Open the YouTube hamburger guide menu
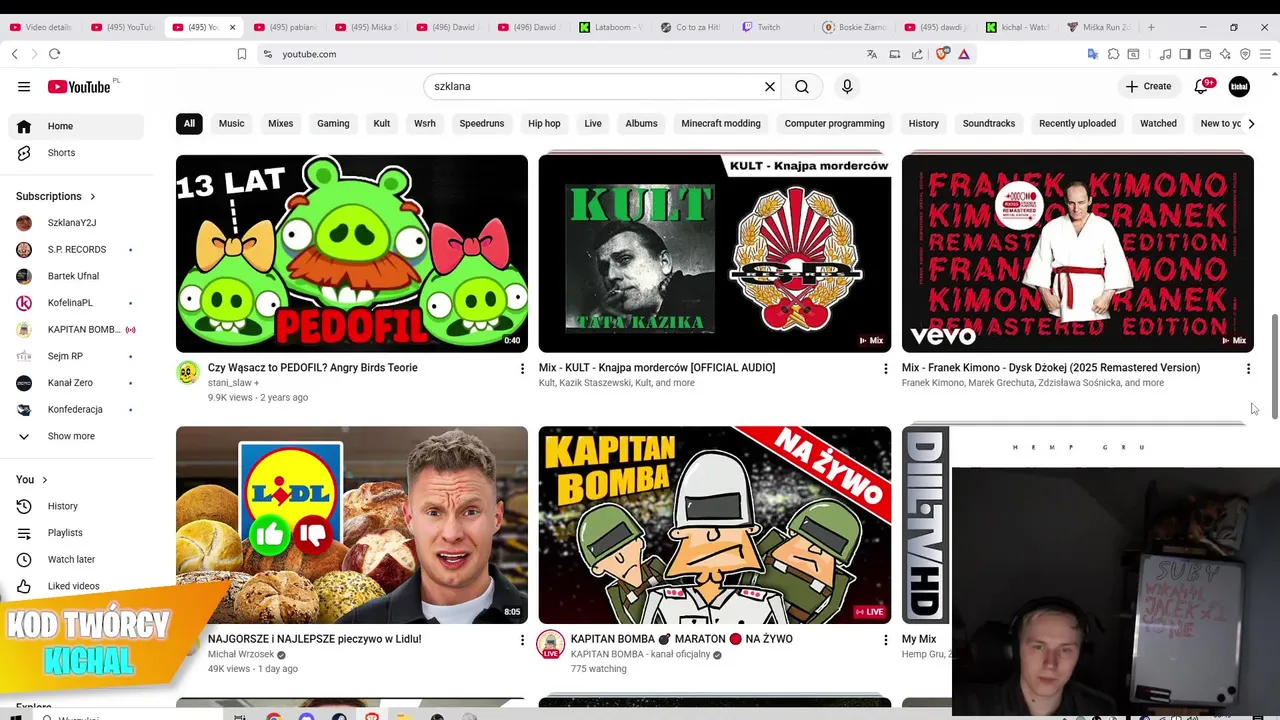1280x720 pixels. pyautogui.click(x=24, y=87)
